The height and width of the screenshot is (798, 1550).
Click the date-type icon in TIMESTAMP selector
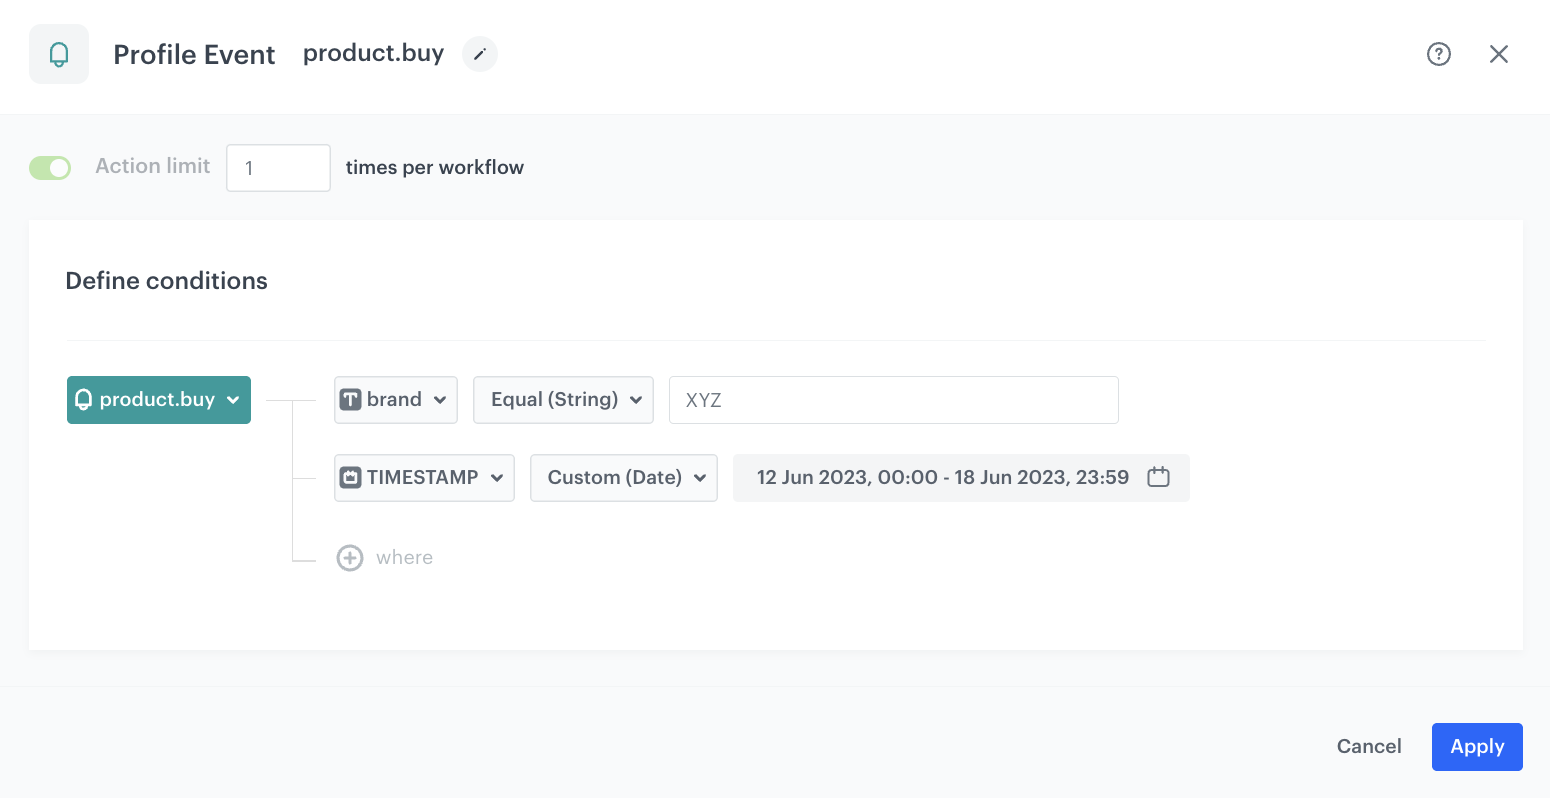pos(350,478)
